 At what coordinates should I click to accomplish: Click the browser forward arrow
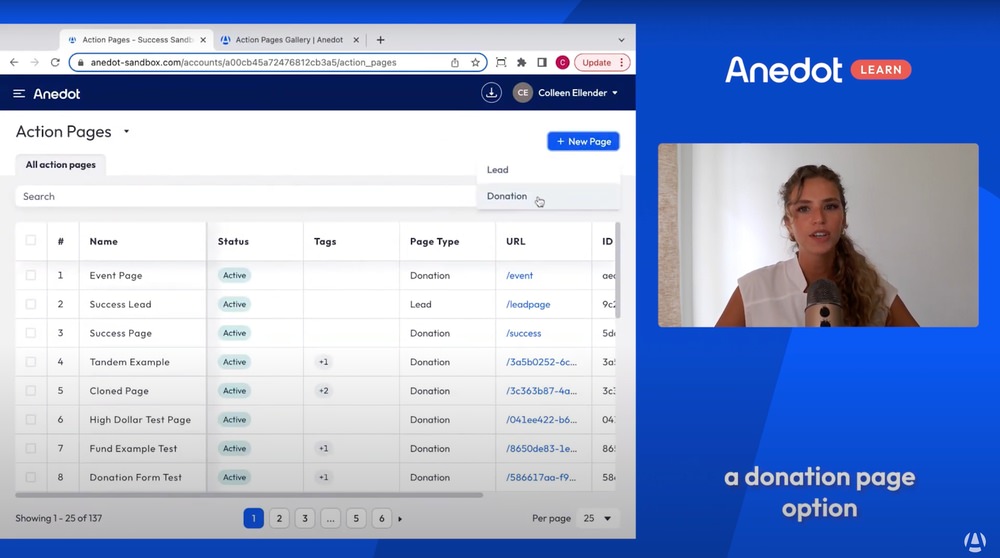pyautogui.click(x=34, y=62)
